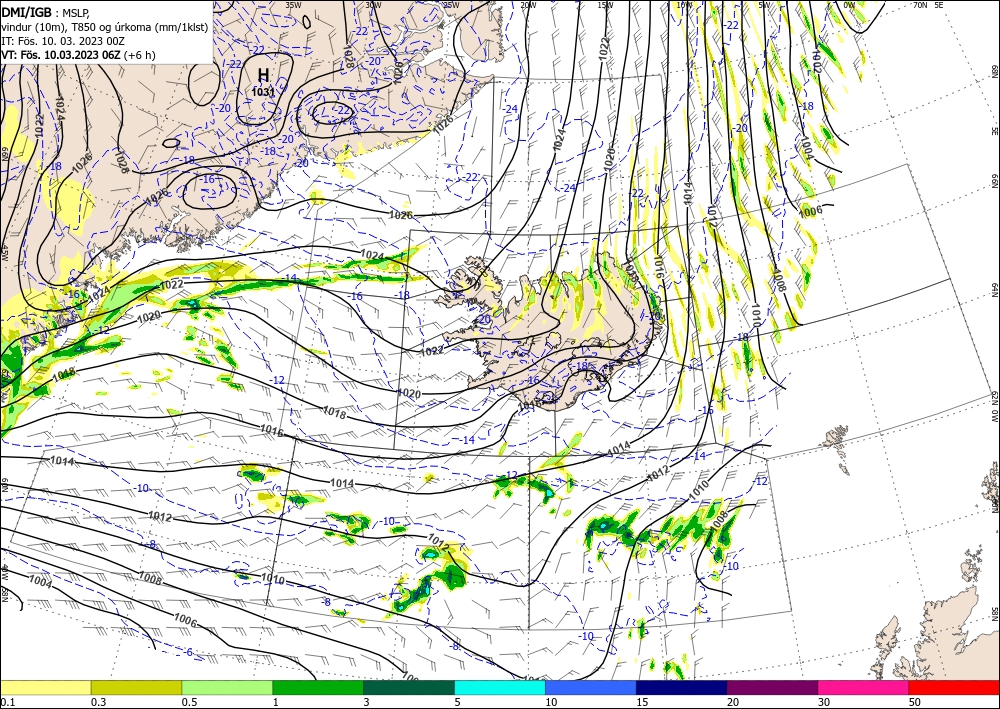Click the 0.1 legend value label
Viewport: 1000px width, 709px height.
click(x=6, y=702)
